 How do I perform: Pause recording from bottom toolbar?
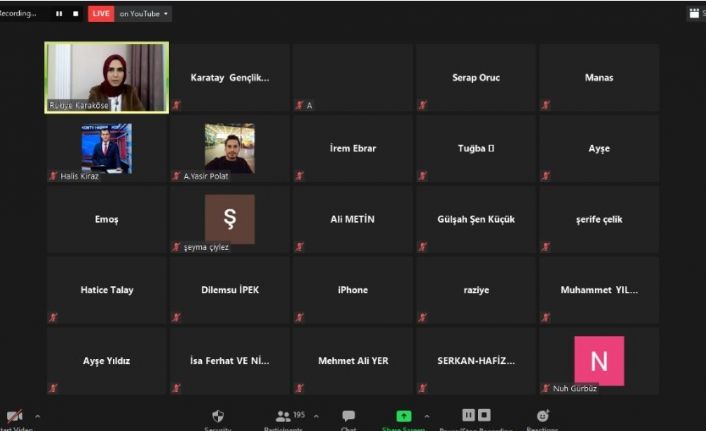tap(468, 415)
